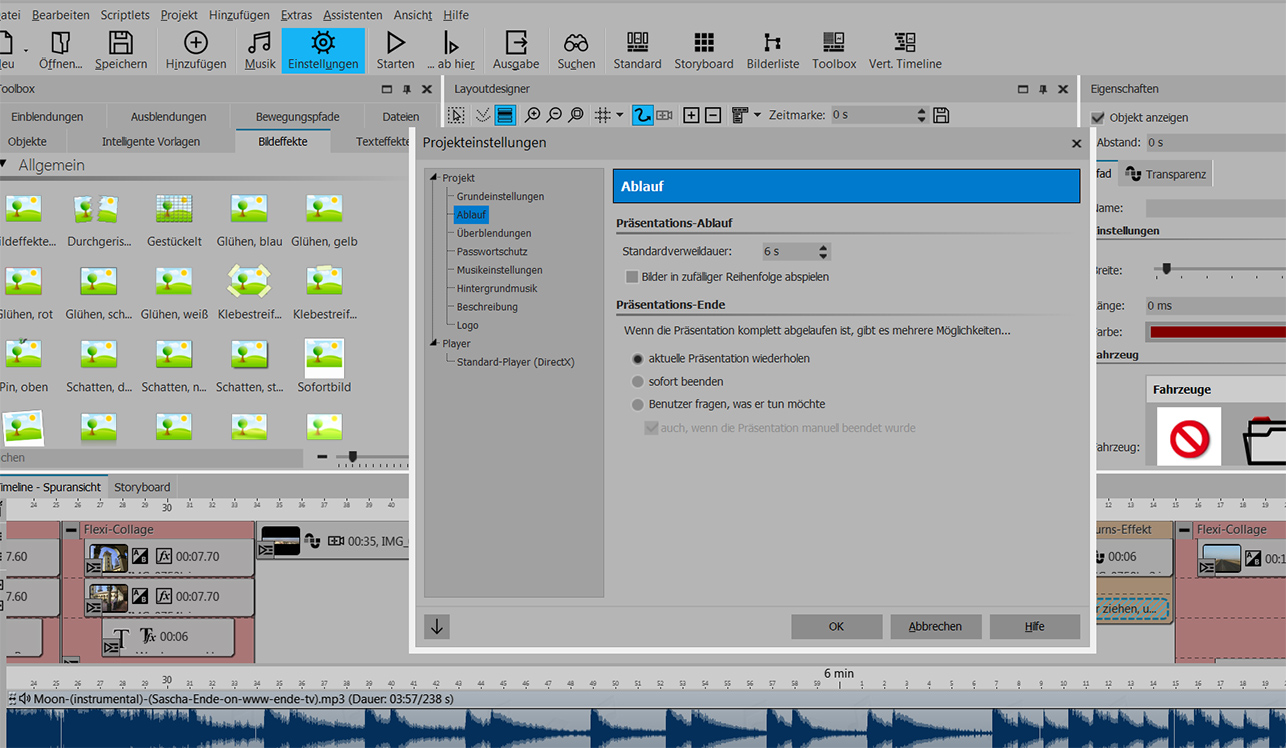
Task: Open the Ausgabe export icon
Action: pyautogui.click(x=516, y=43)
